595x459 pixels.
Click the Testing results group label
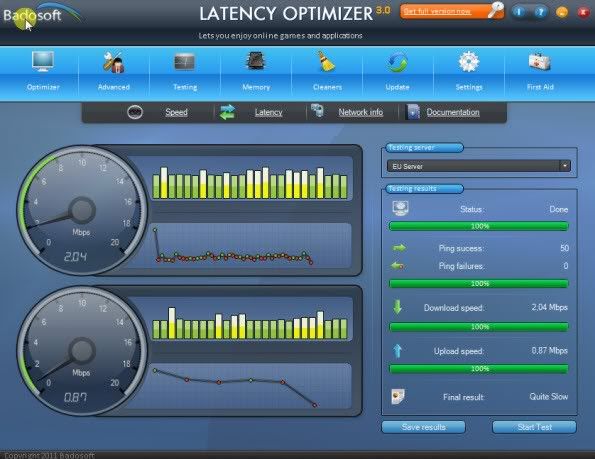click(x=425, y=189)
